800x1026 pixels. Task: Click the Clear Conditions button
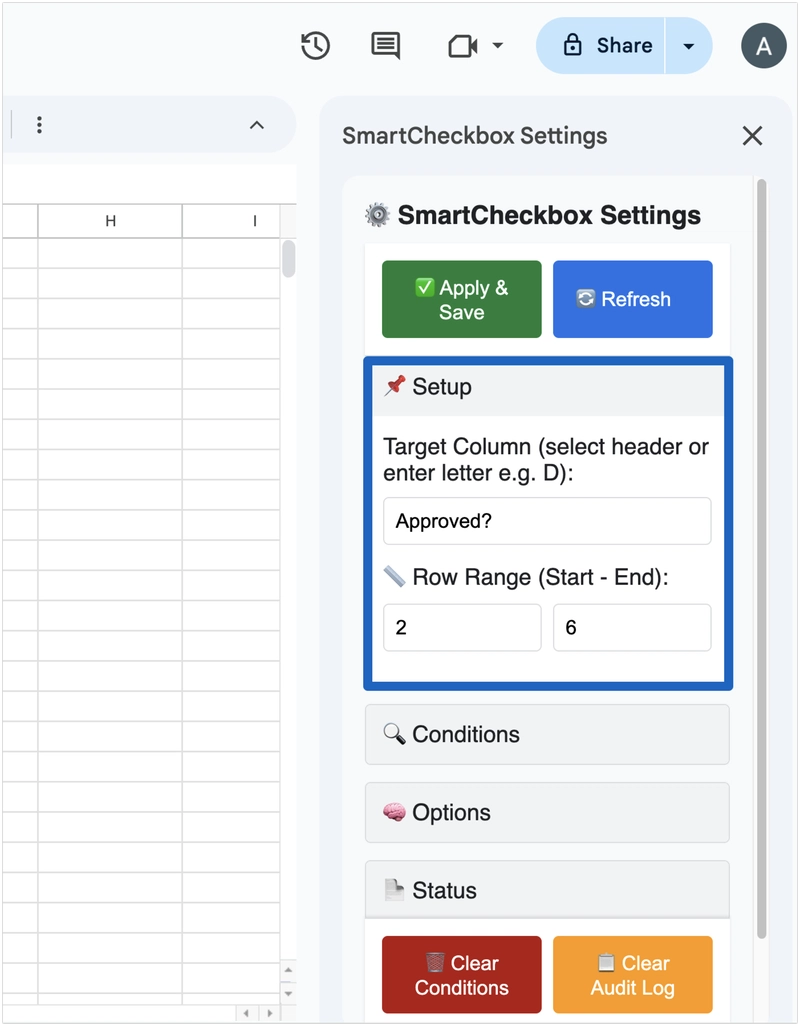462,974
